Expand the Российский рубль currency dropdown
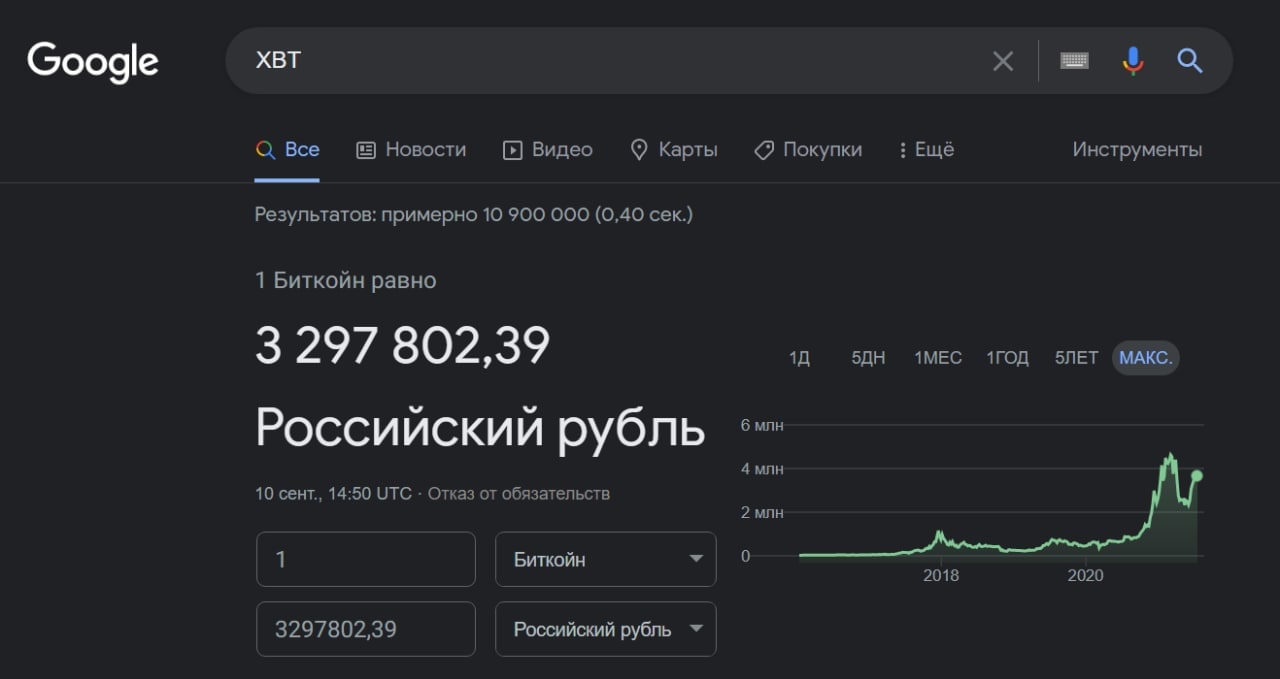The width and height of the screenshot is (1280, 679). point(606,629)
